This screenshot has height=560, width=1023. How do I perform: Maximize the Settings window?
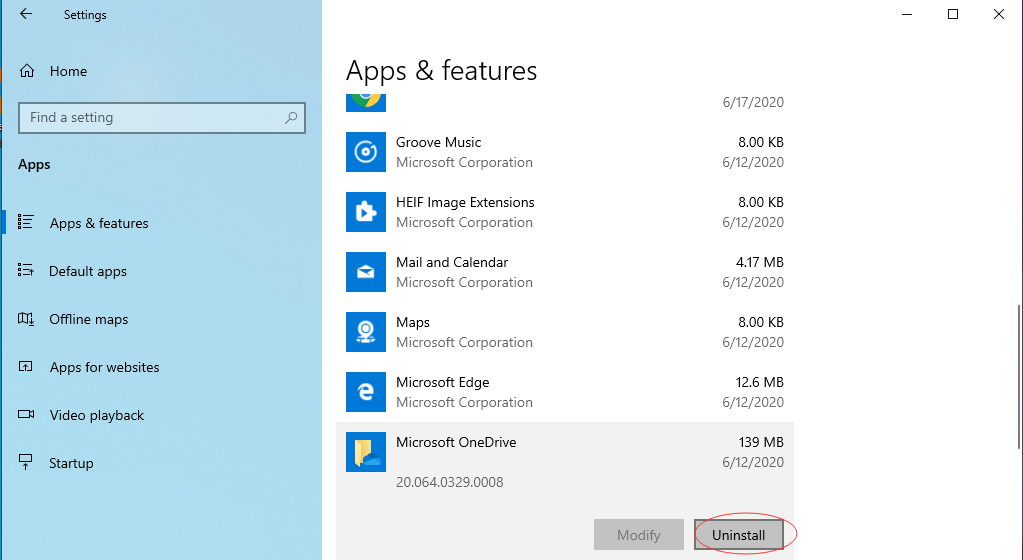953,14
